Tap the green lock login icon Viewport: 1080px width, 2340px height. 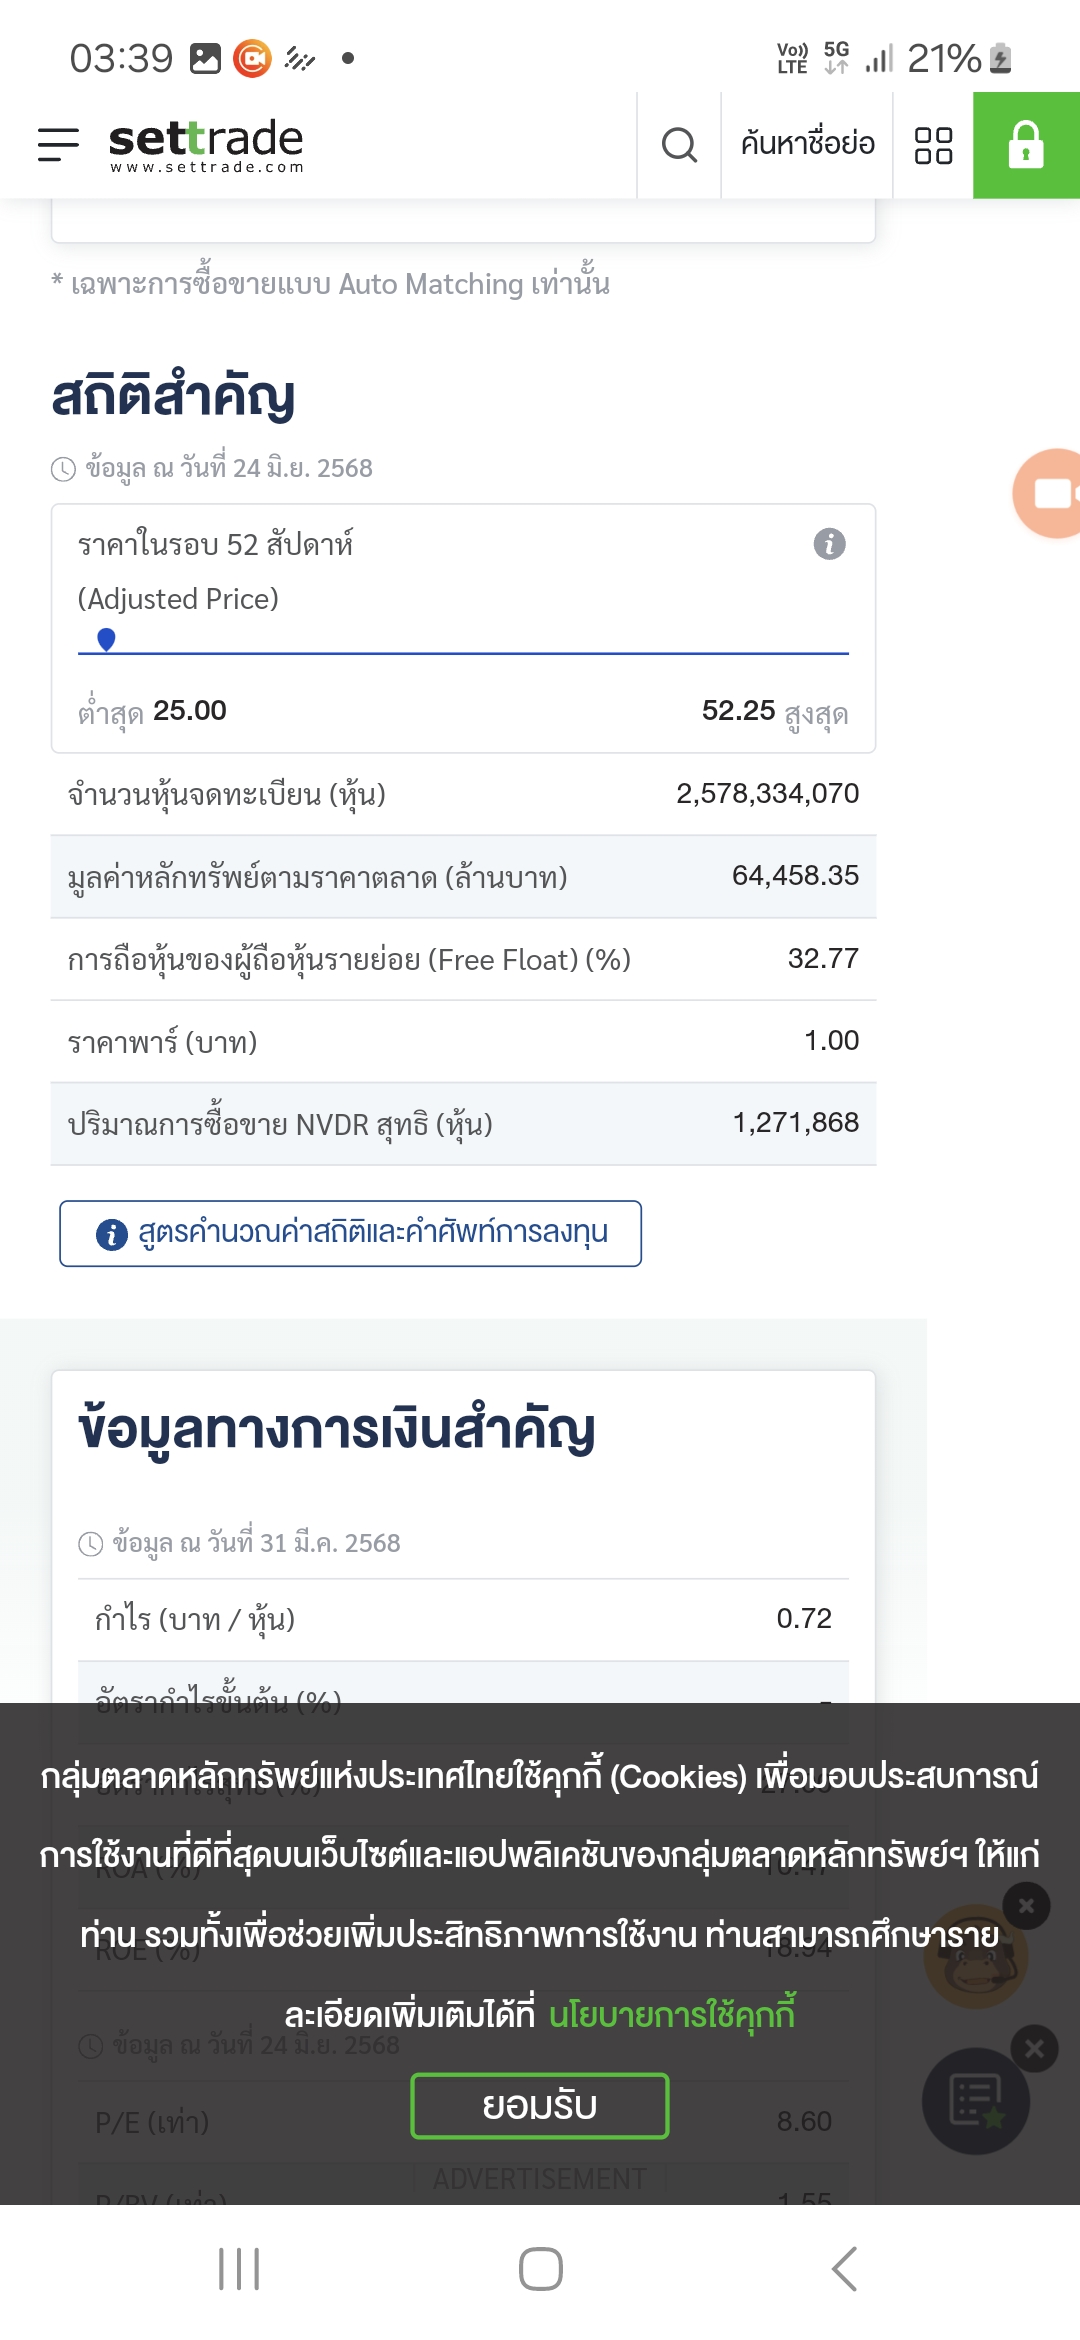click(x=1026, y=145)
